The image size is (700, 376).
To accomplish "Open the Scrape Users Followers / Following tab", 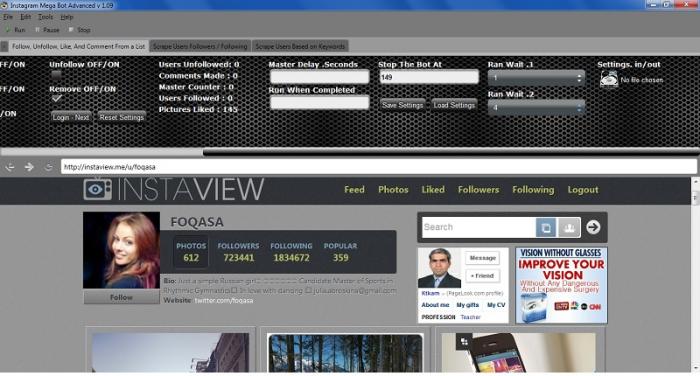I will [x=200, y=46].
